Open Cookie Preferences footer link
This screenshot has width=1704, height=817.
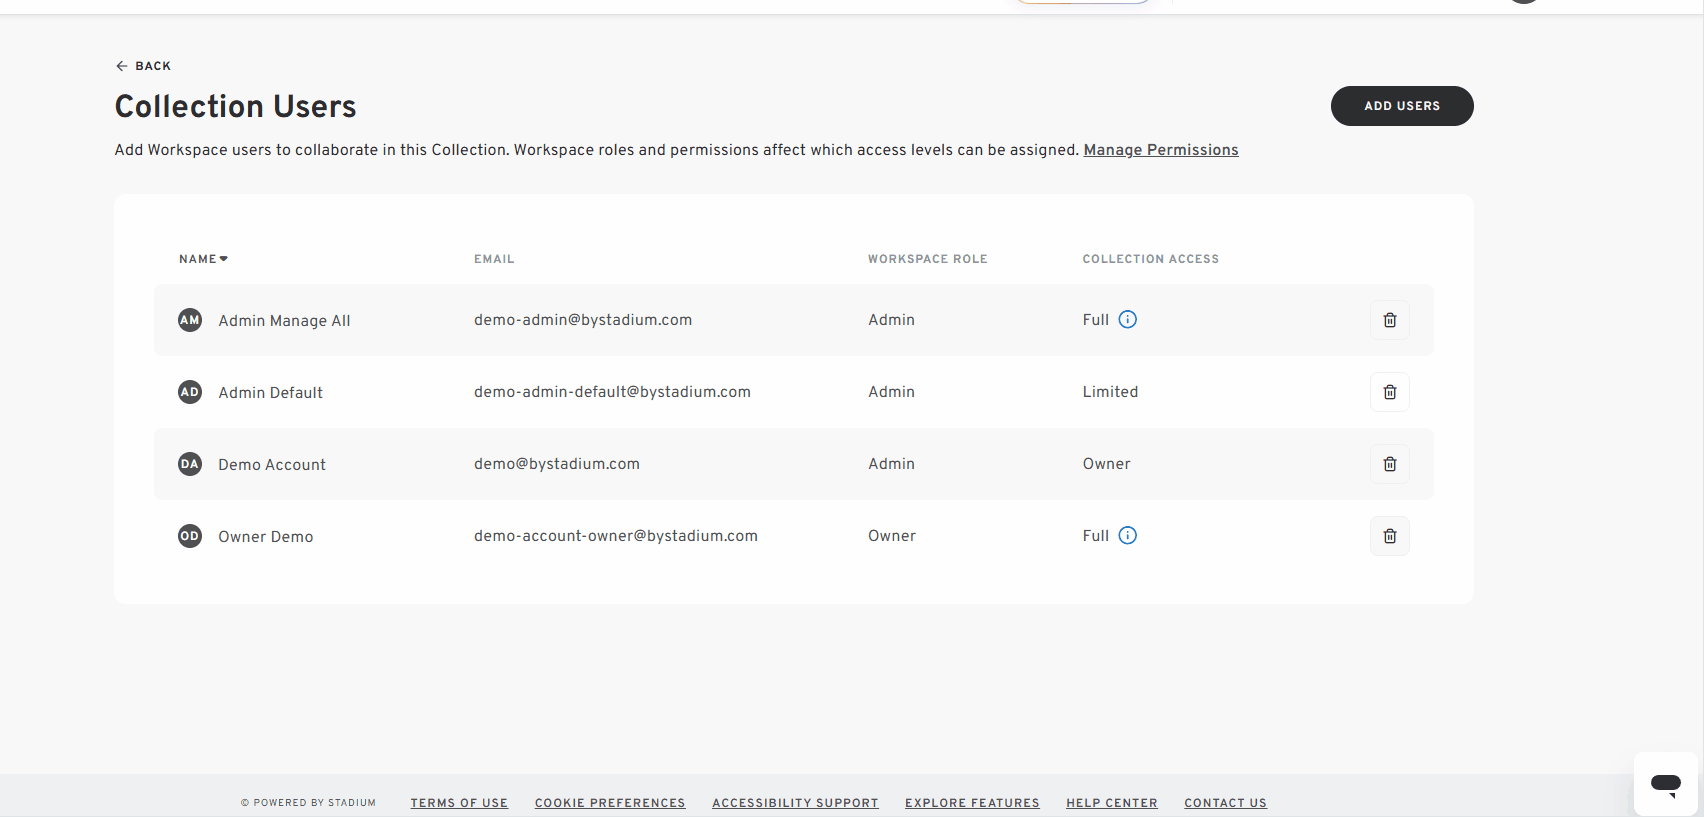pos(610,803)
